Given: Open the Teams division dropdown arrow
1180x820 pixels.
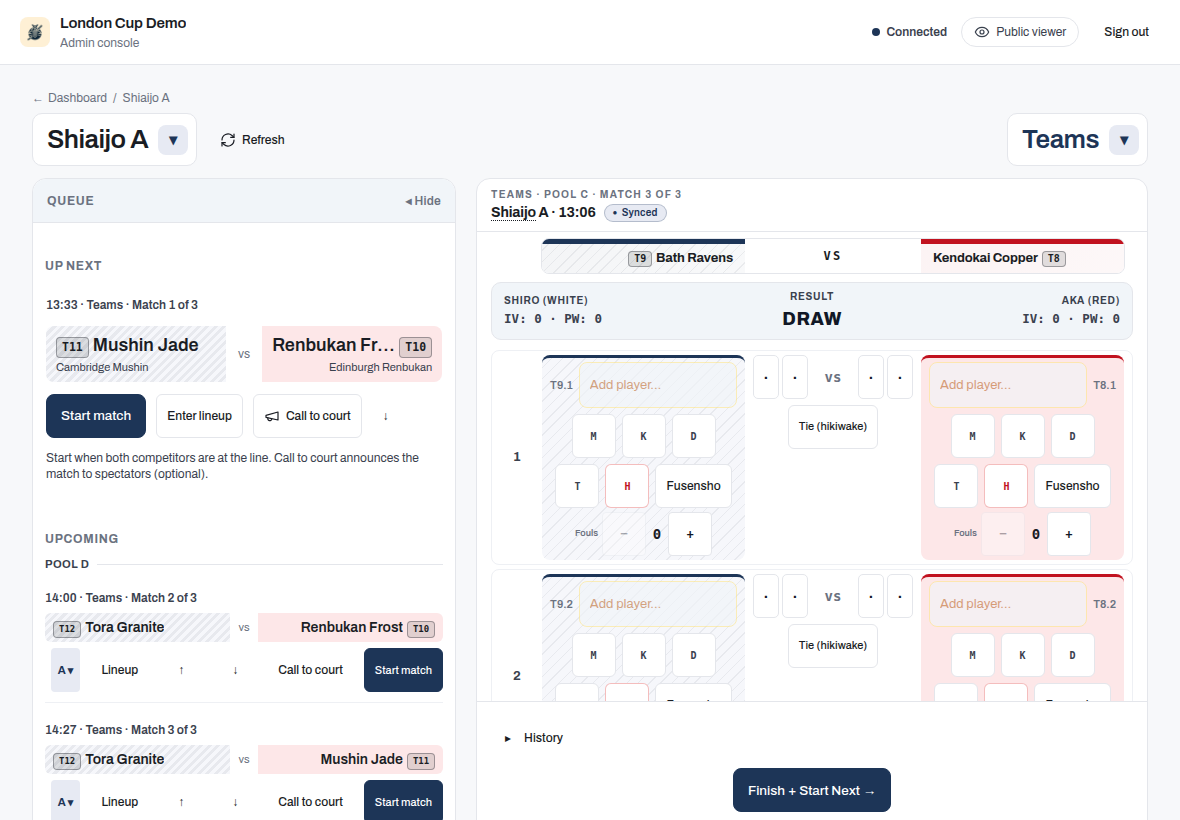Looking at the screenshot, I should pos(1124,140).
